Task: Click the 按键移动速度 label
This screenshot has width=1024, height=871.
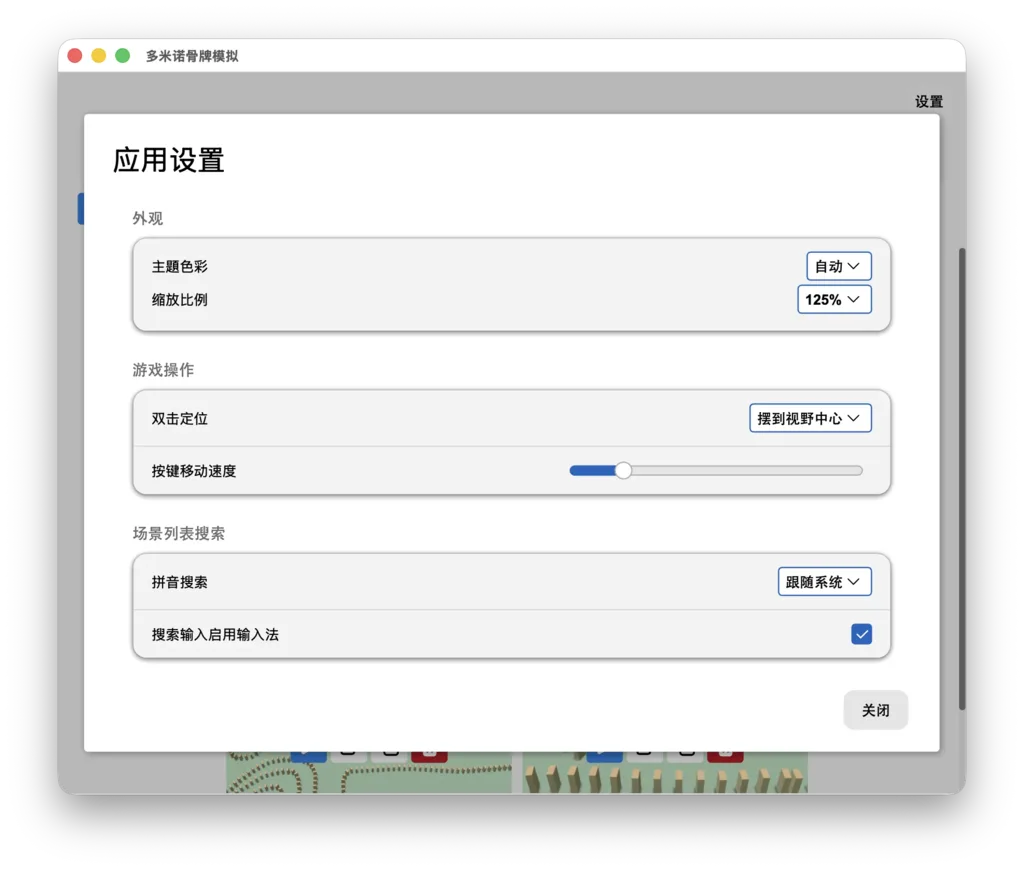Action: (194, 471)
